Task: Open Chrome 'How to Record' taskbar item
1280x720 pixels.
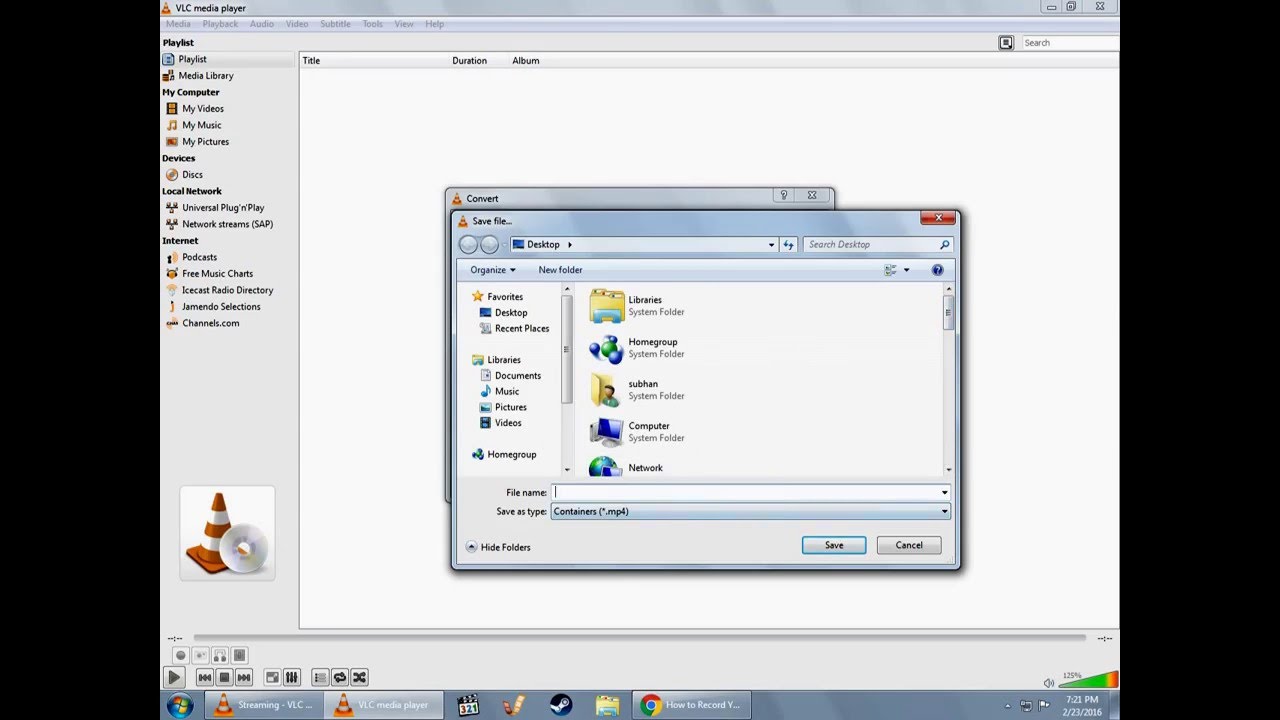Action: pos(692,705)
